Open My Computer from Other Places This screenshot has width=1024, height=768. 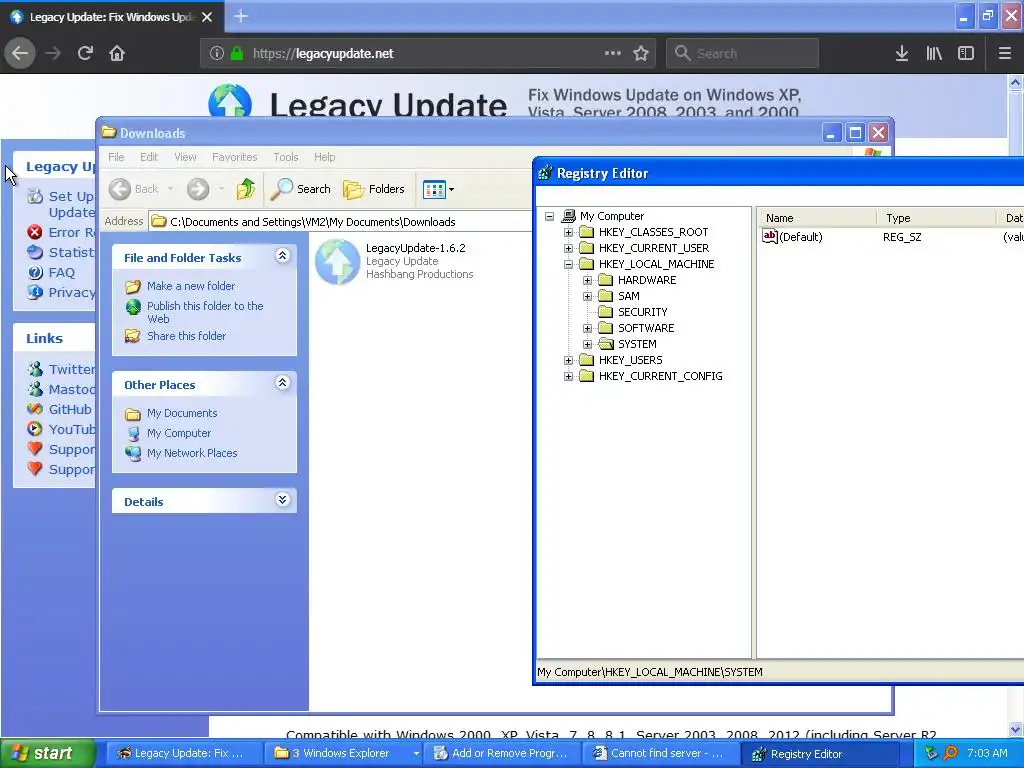pos(179,433)
